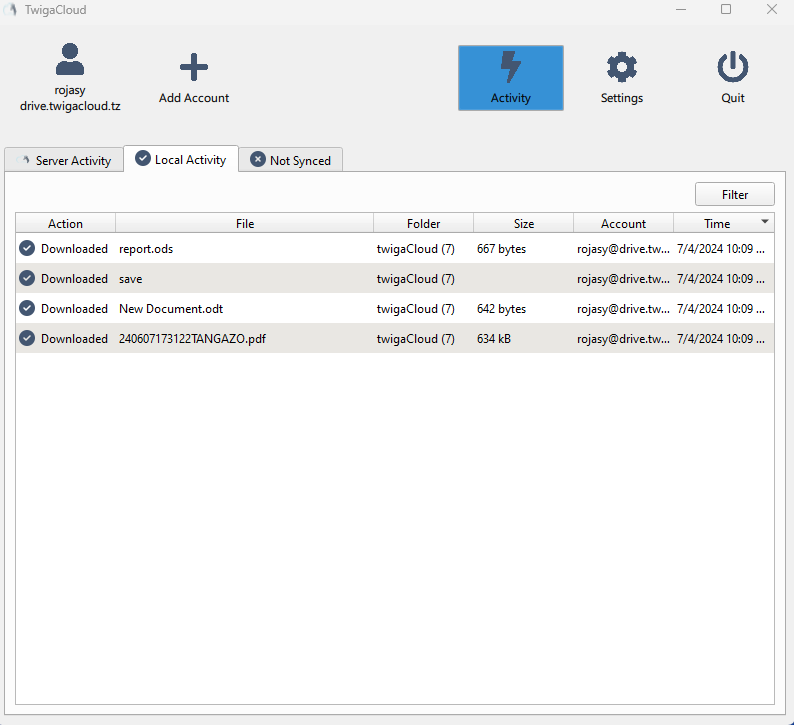
Task: Click the TwigaCloud title bar app icon
Action: [x=11, y=9]
